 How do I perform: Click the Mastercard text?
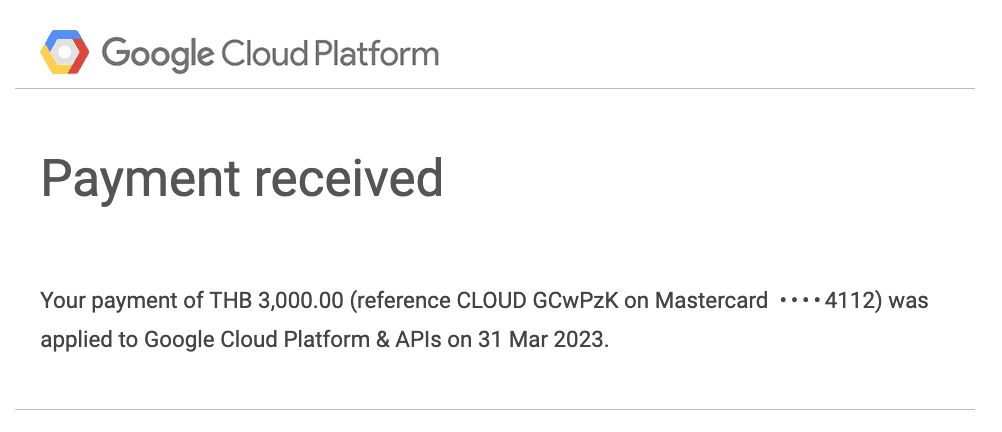click(711, 300)
